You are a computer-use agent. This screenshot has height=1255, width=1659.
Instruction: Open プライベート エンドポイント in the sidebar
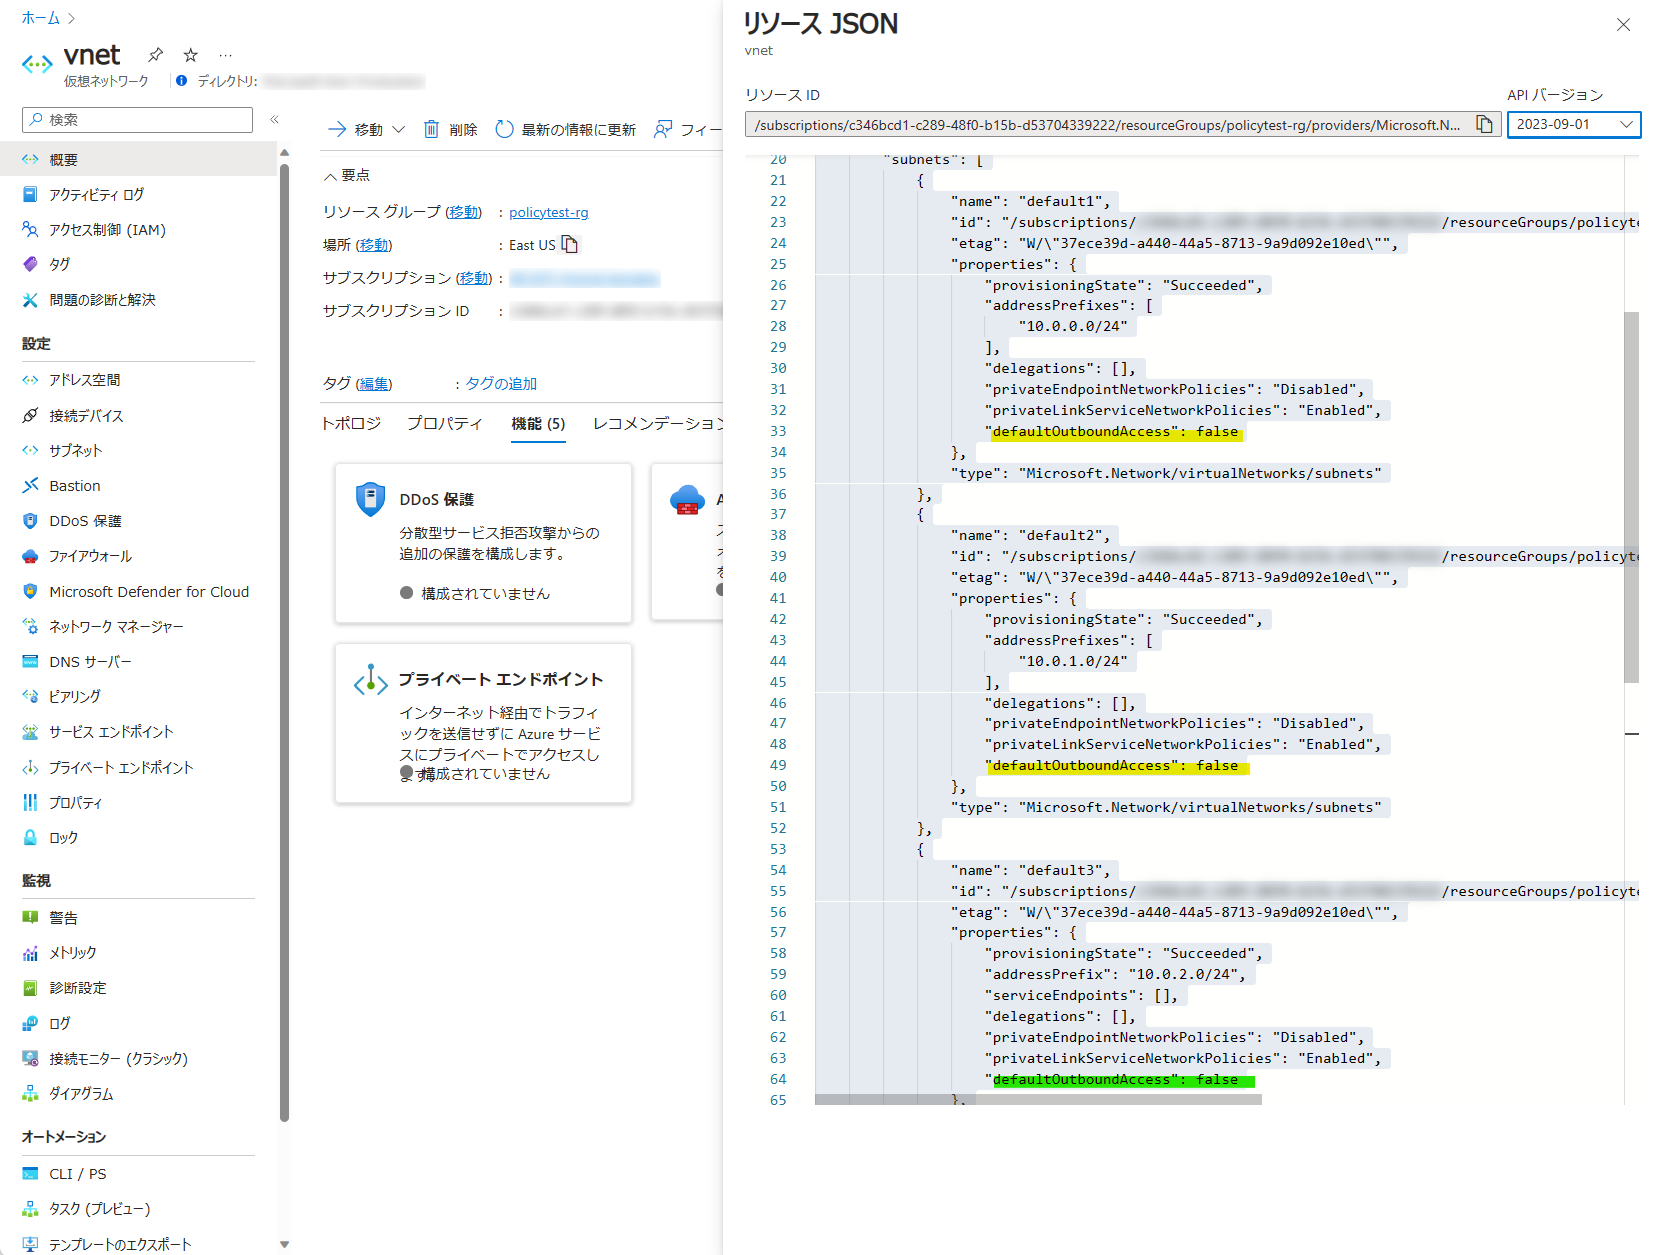pyautogui.click(x=121, y=768)
